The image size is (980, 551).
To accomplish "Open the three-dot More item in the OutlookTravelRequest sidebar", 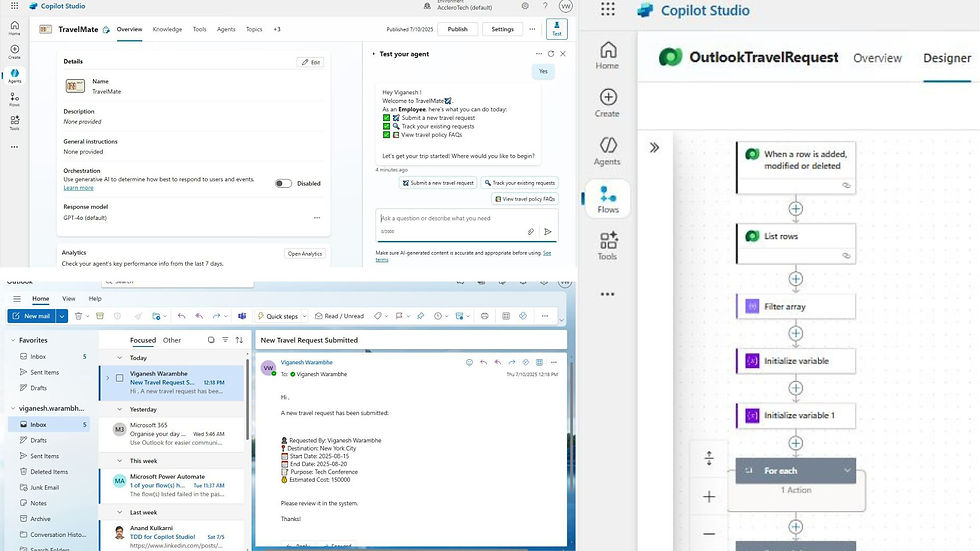I will pos(608,294).
